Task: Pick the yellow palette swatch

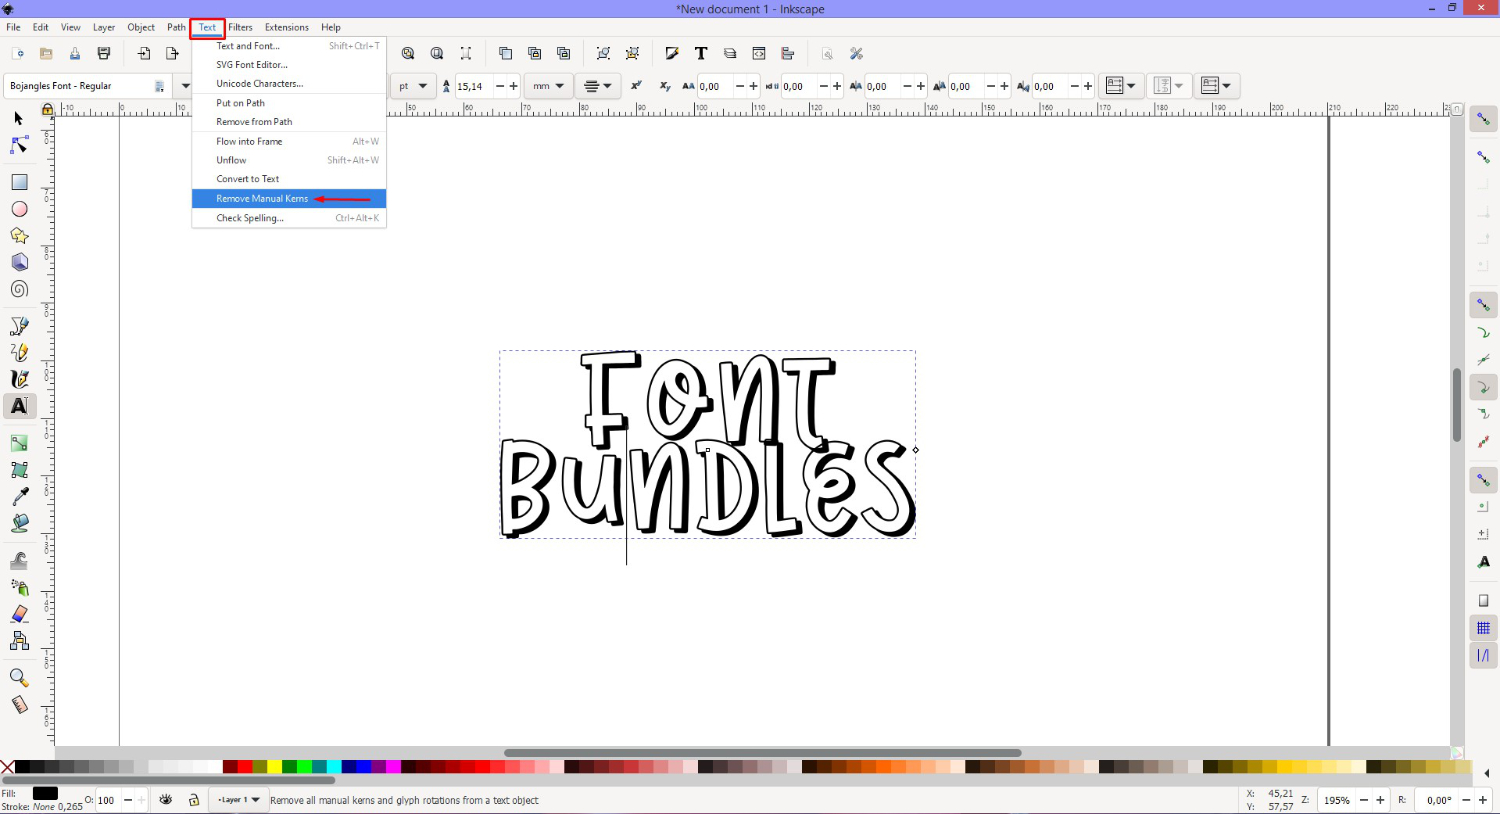Action: [274, 767]
